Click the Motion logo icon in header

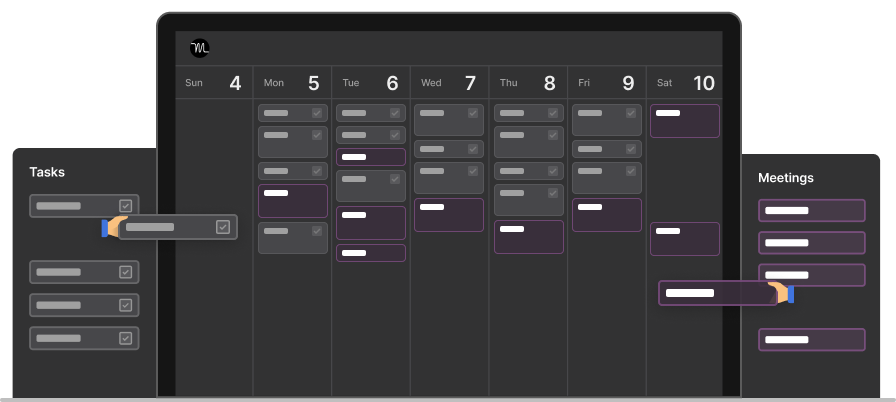pos(200,48)
